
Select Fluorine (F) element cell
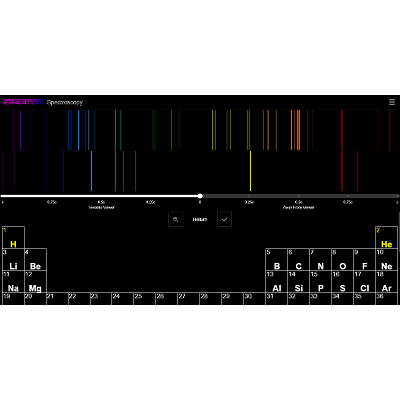tap(364, 259)
